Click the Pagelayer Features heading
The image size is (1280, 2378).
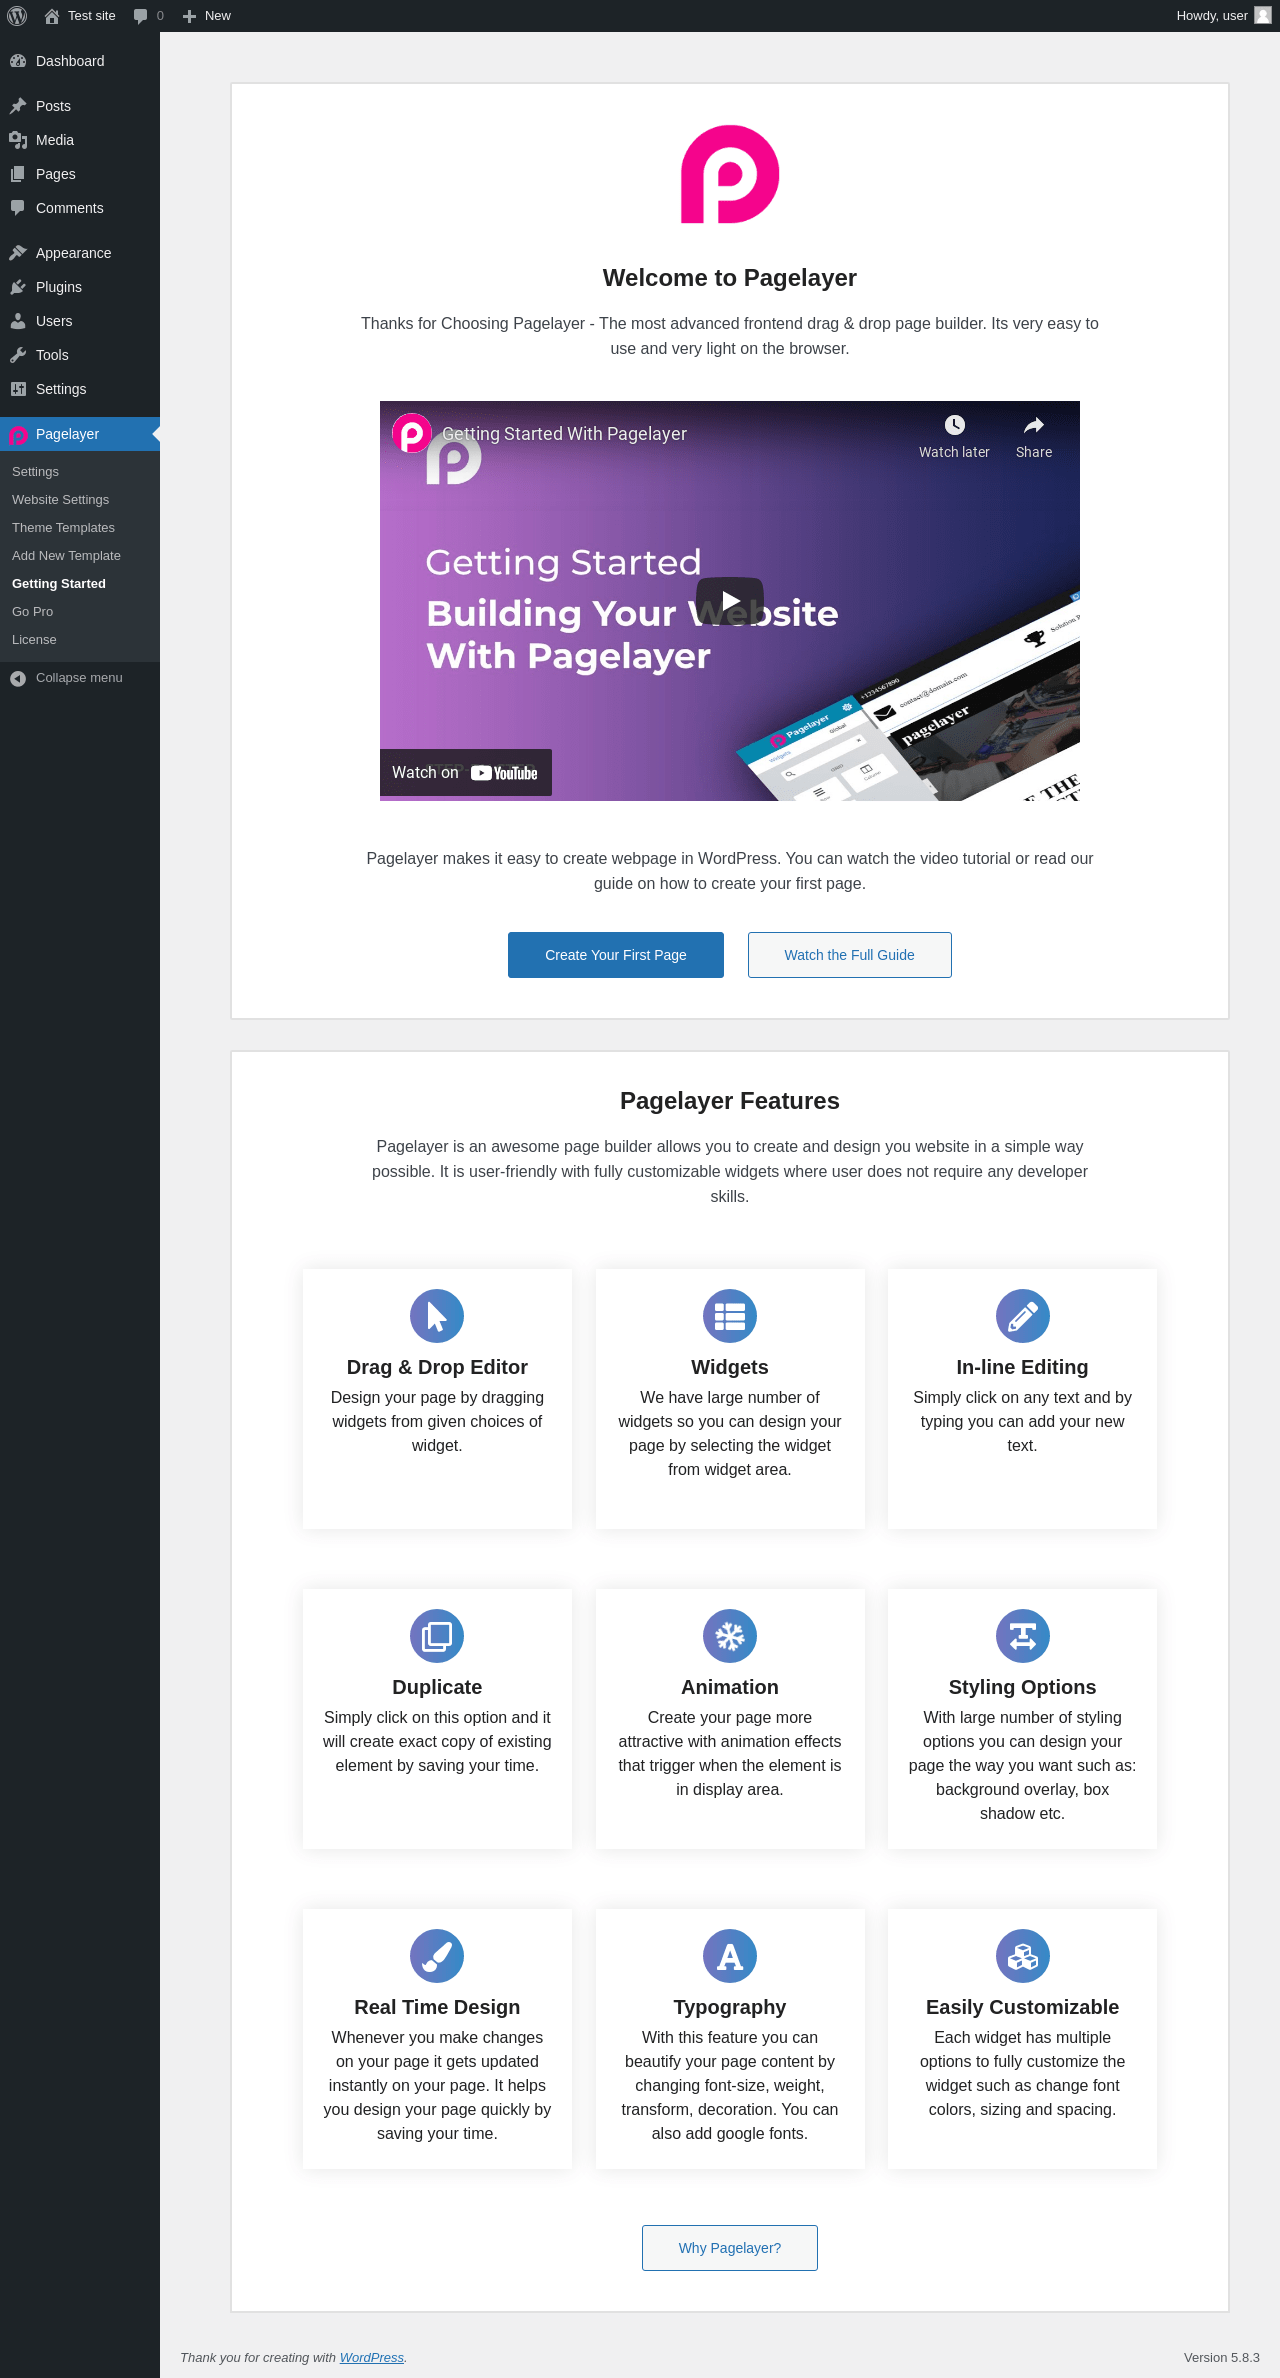(730, 1101)
